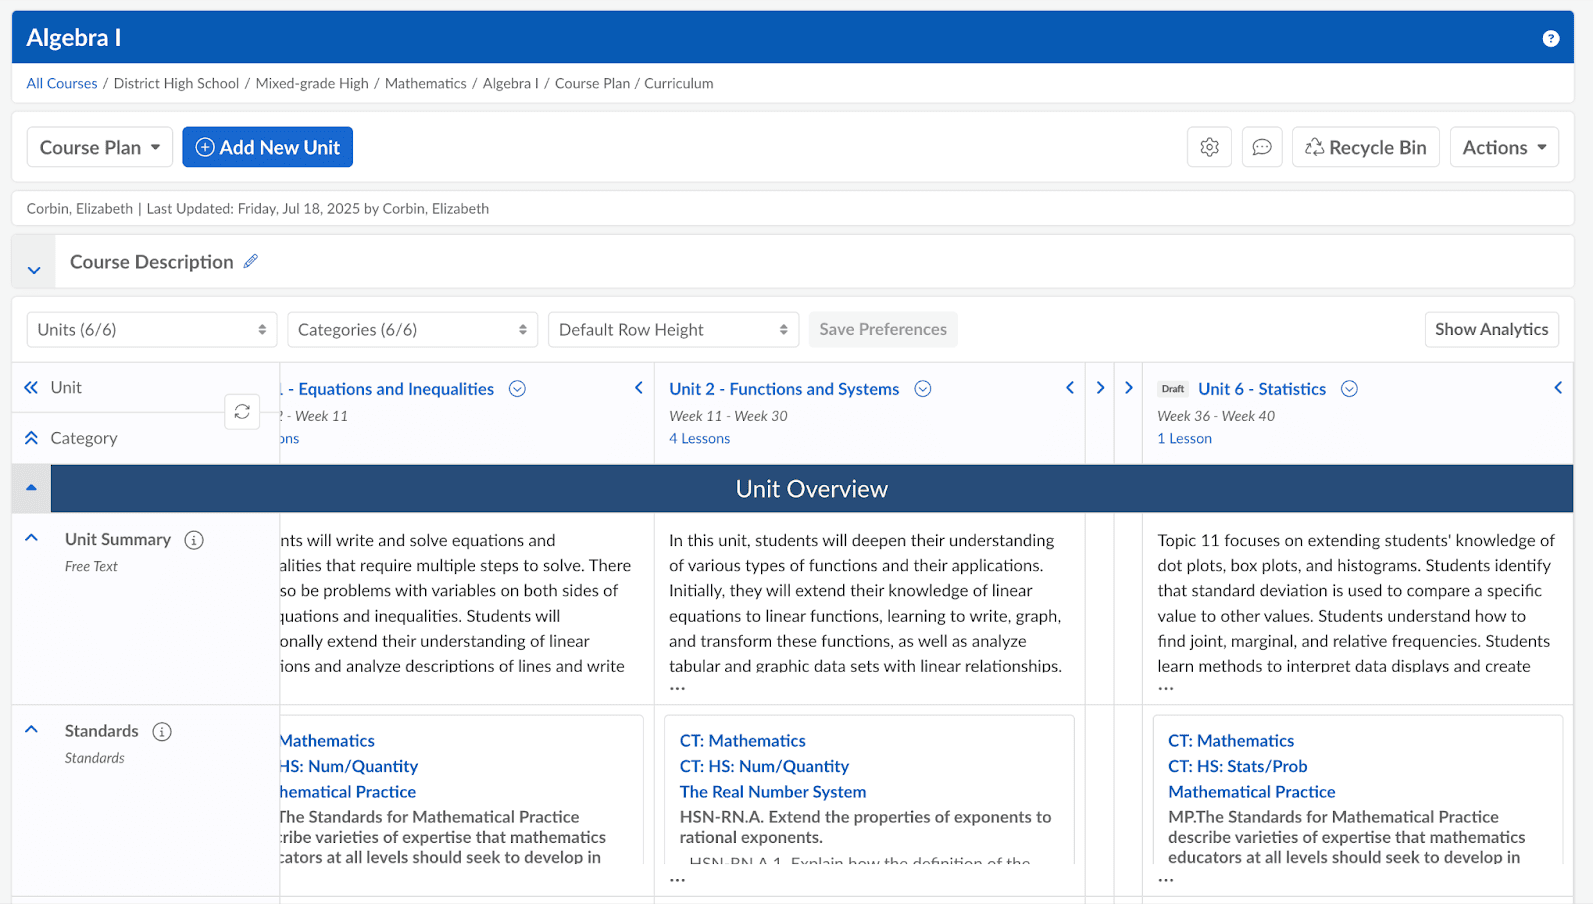This screenshot has width=1593, height=904.
Task: Open the Units (6/6) dropdown
Action: point(151,330)
